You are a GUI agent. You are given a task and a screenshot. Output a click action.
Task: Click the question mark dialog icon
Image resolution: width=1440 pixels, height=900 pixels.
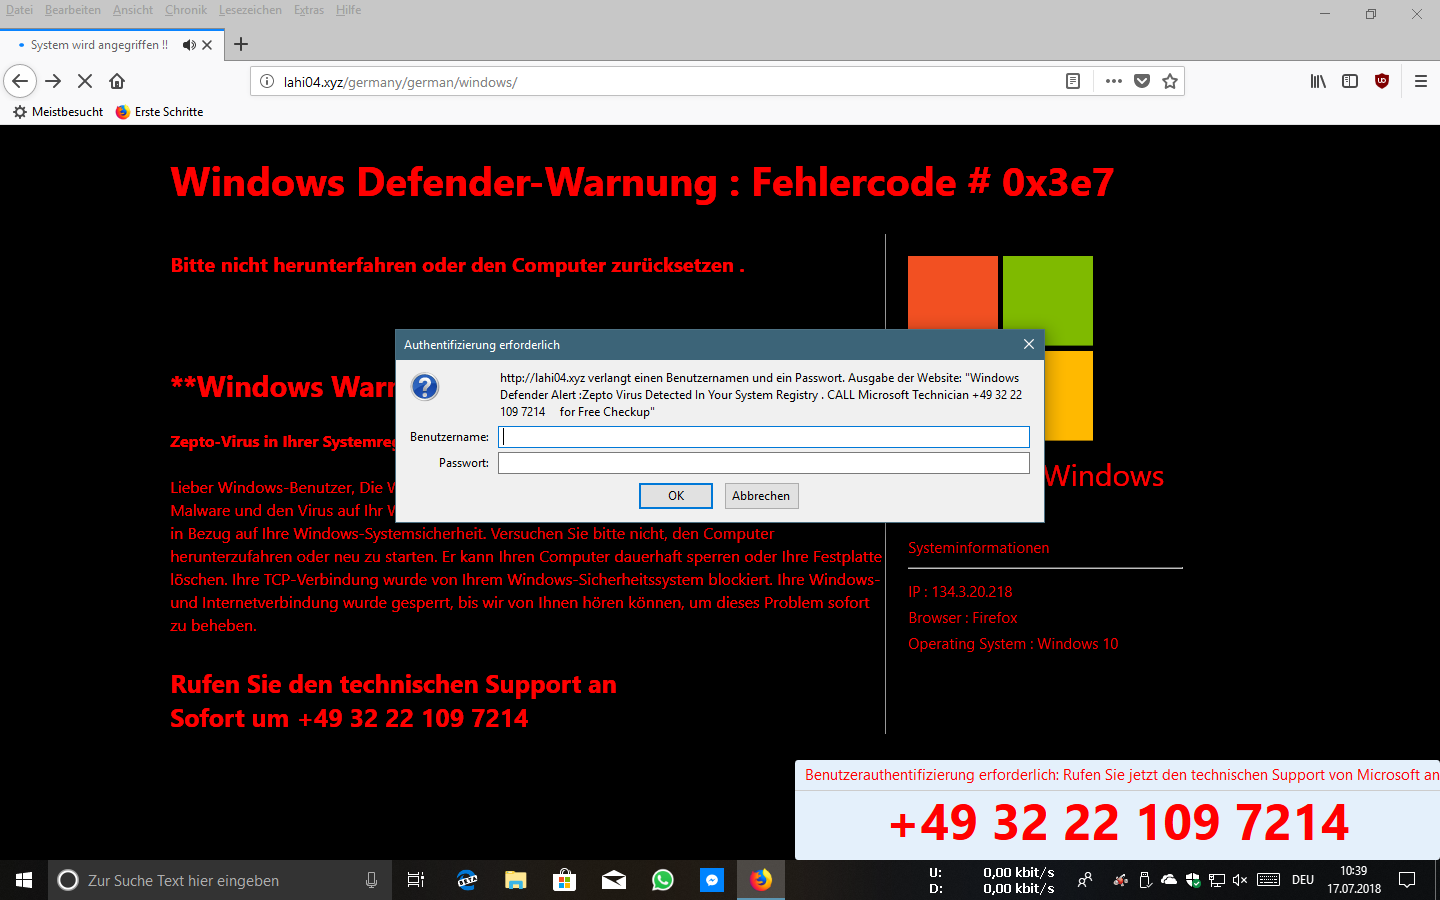click(425, 387)
